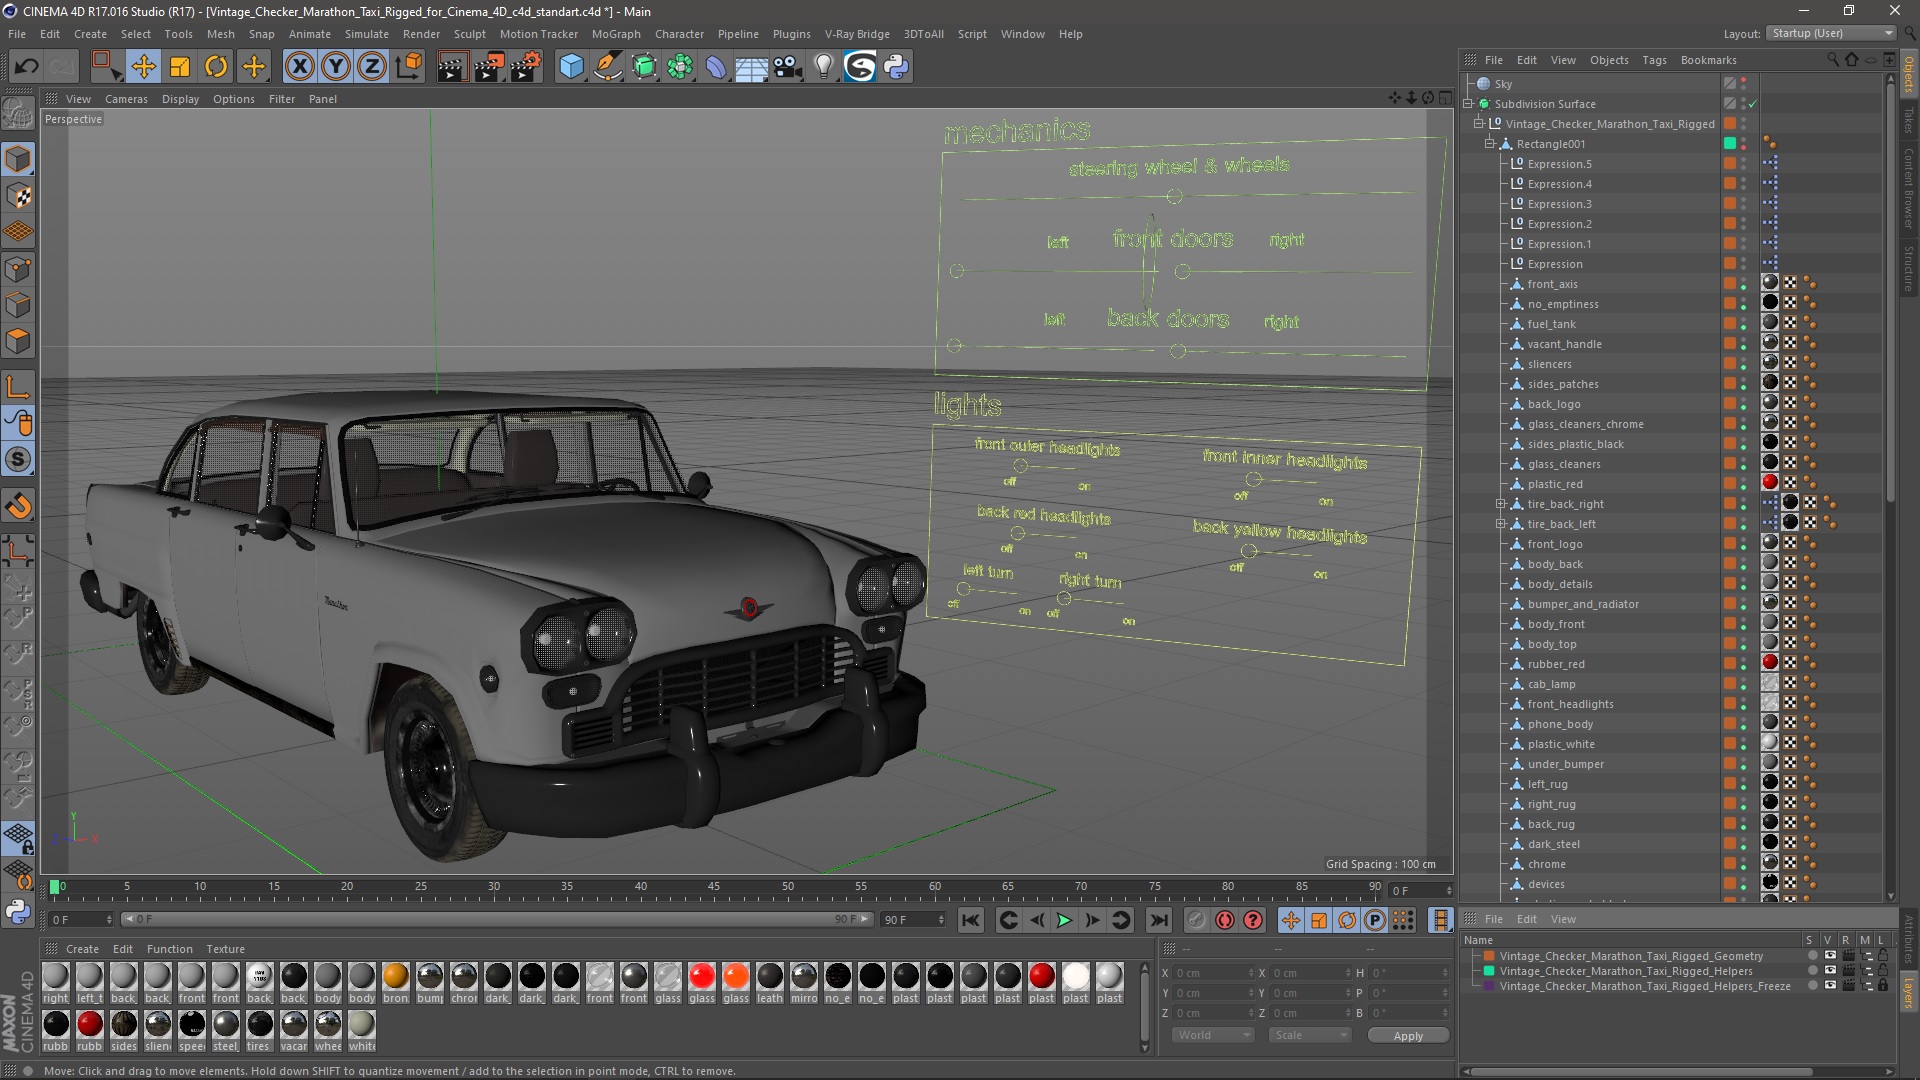The width and height of the screenshot is (1920, 1080).
Task: Toggle visibility of Geometry layer
Action: [x=1830, y=956]
